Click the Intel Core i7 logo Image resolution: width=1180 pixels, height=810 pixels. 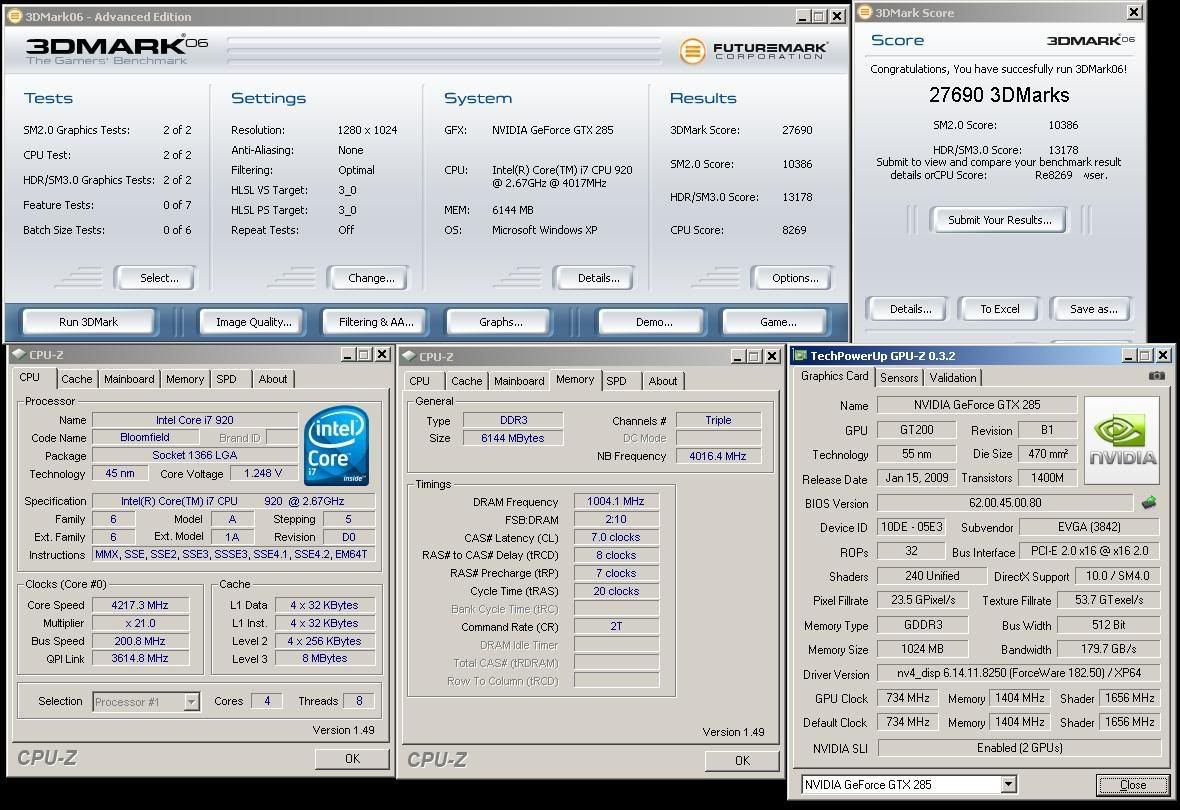pos(337,446)
